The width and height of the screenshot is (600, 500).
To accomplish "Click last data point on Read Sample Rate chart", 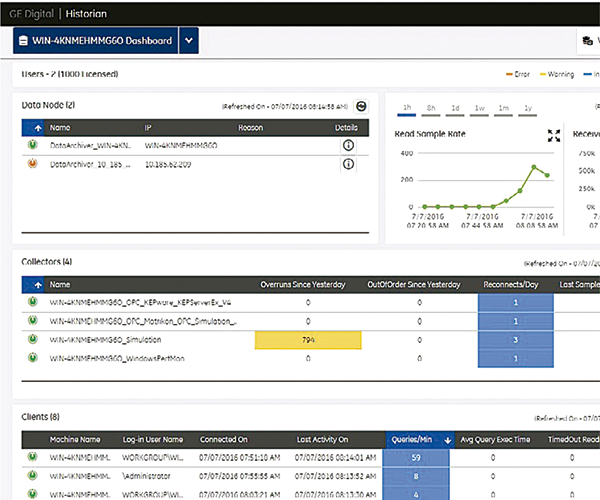I will 547,175.
